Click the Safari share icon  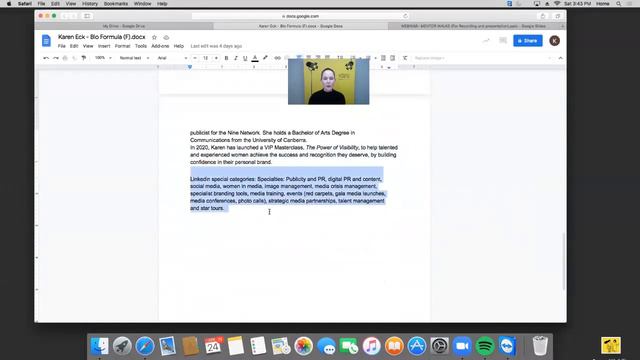tap(543, 16)
